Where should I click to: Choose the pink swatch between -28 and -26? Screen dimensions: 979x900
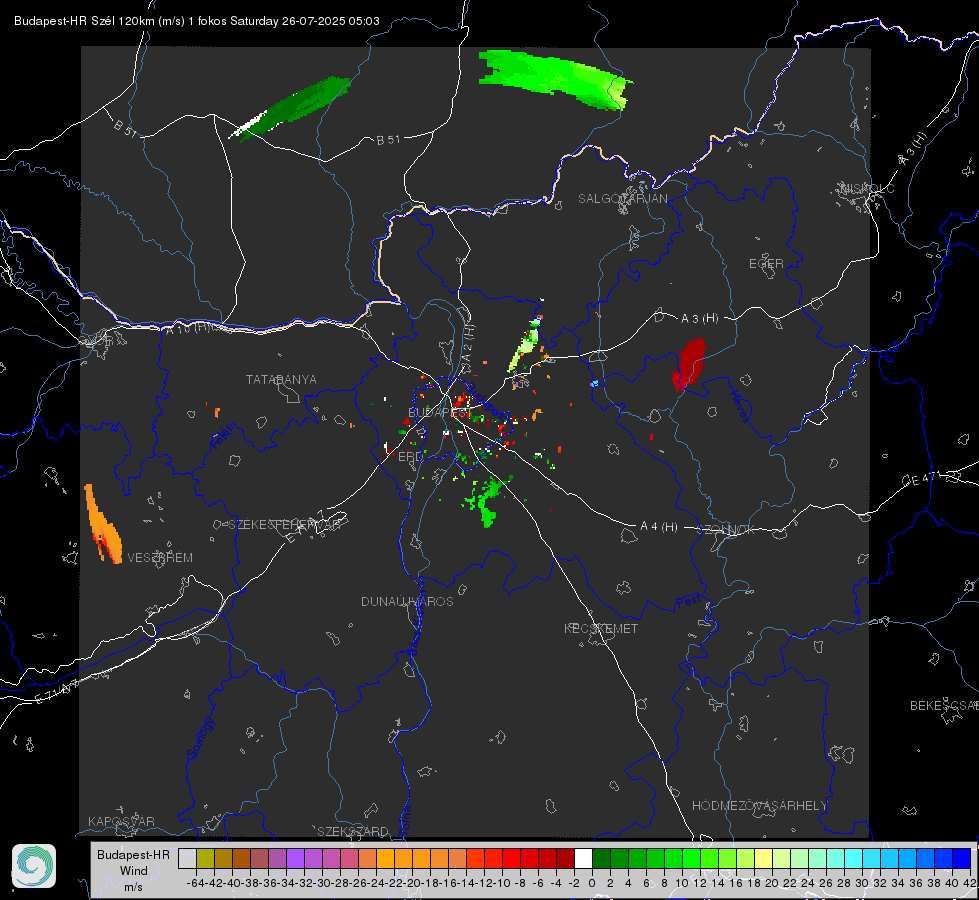coord(350,858)
